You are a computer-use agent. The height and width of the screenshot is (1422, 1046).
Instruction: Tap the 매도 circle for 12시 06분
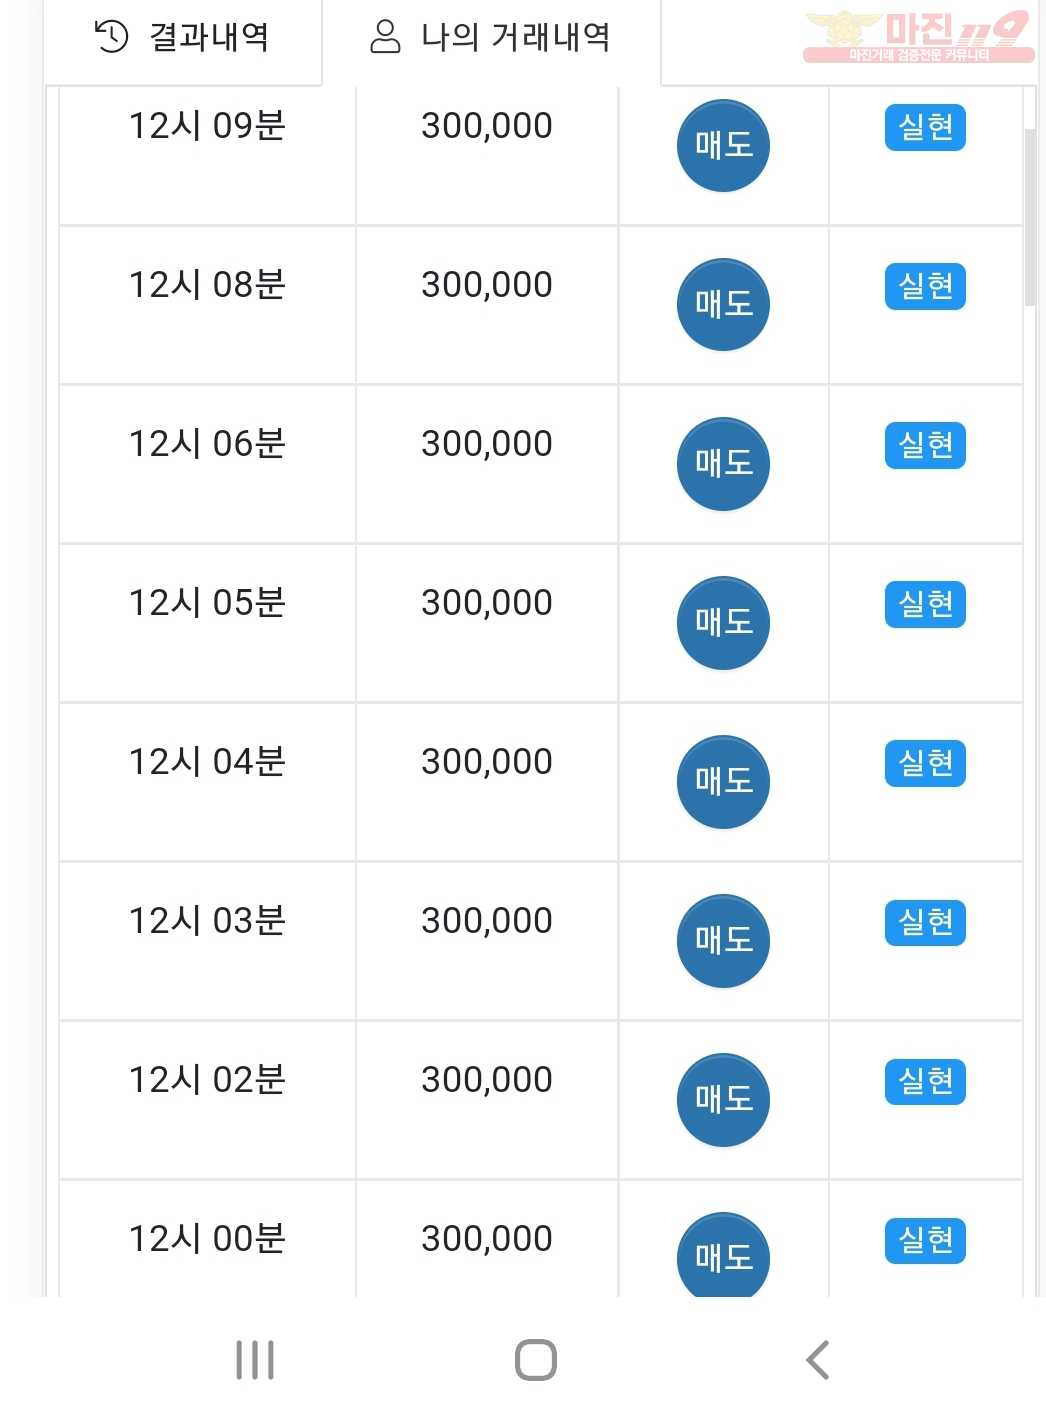[x=723, y=463]
